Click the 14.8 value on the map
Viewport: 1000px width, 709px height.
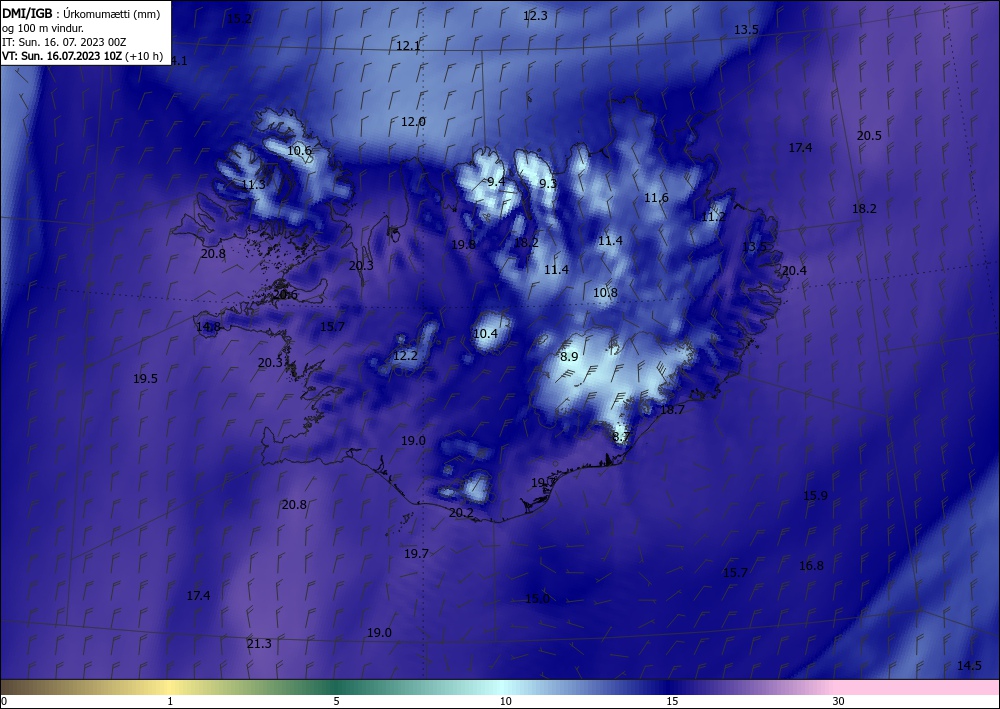[209, 327]
